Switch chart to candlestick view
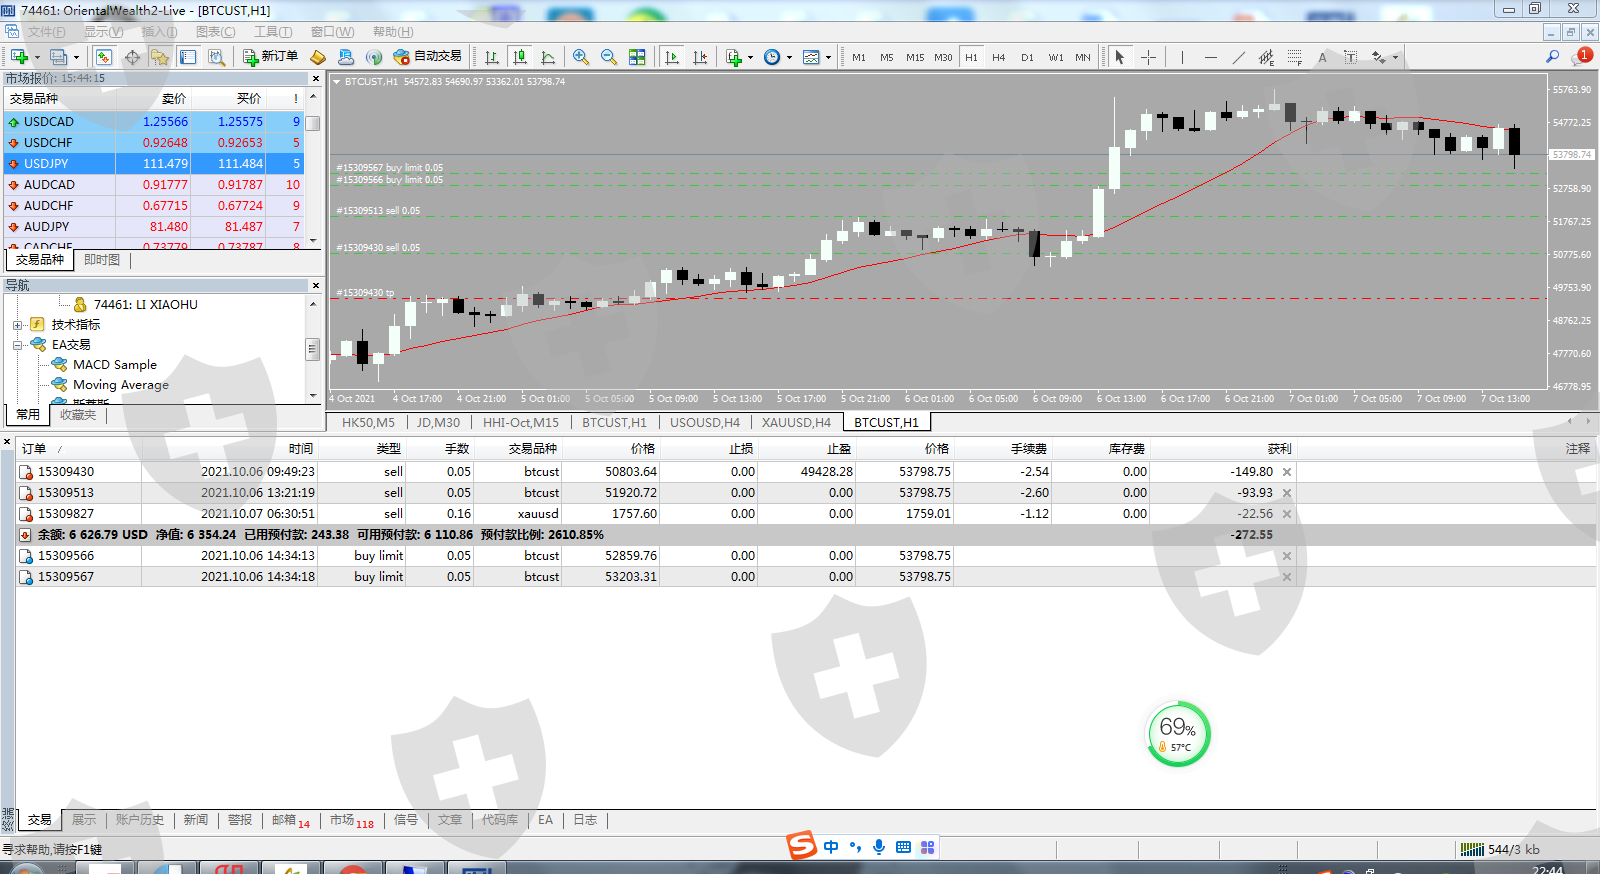This screenshot has height=874, width=1600. [519, 57]
